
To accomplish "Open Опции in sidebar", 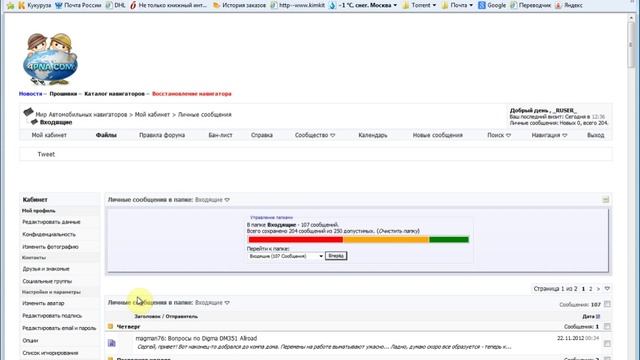I will tap(30, 340).
